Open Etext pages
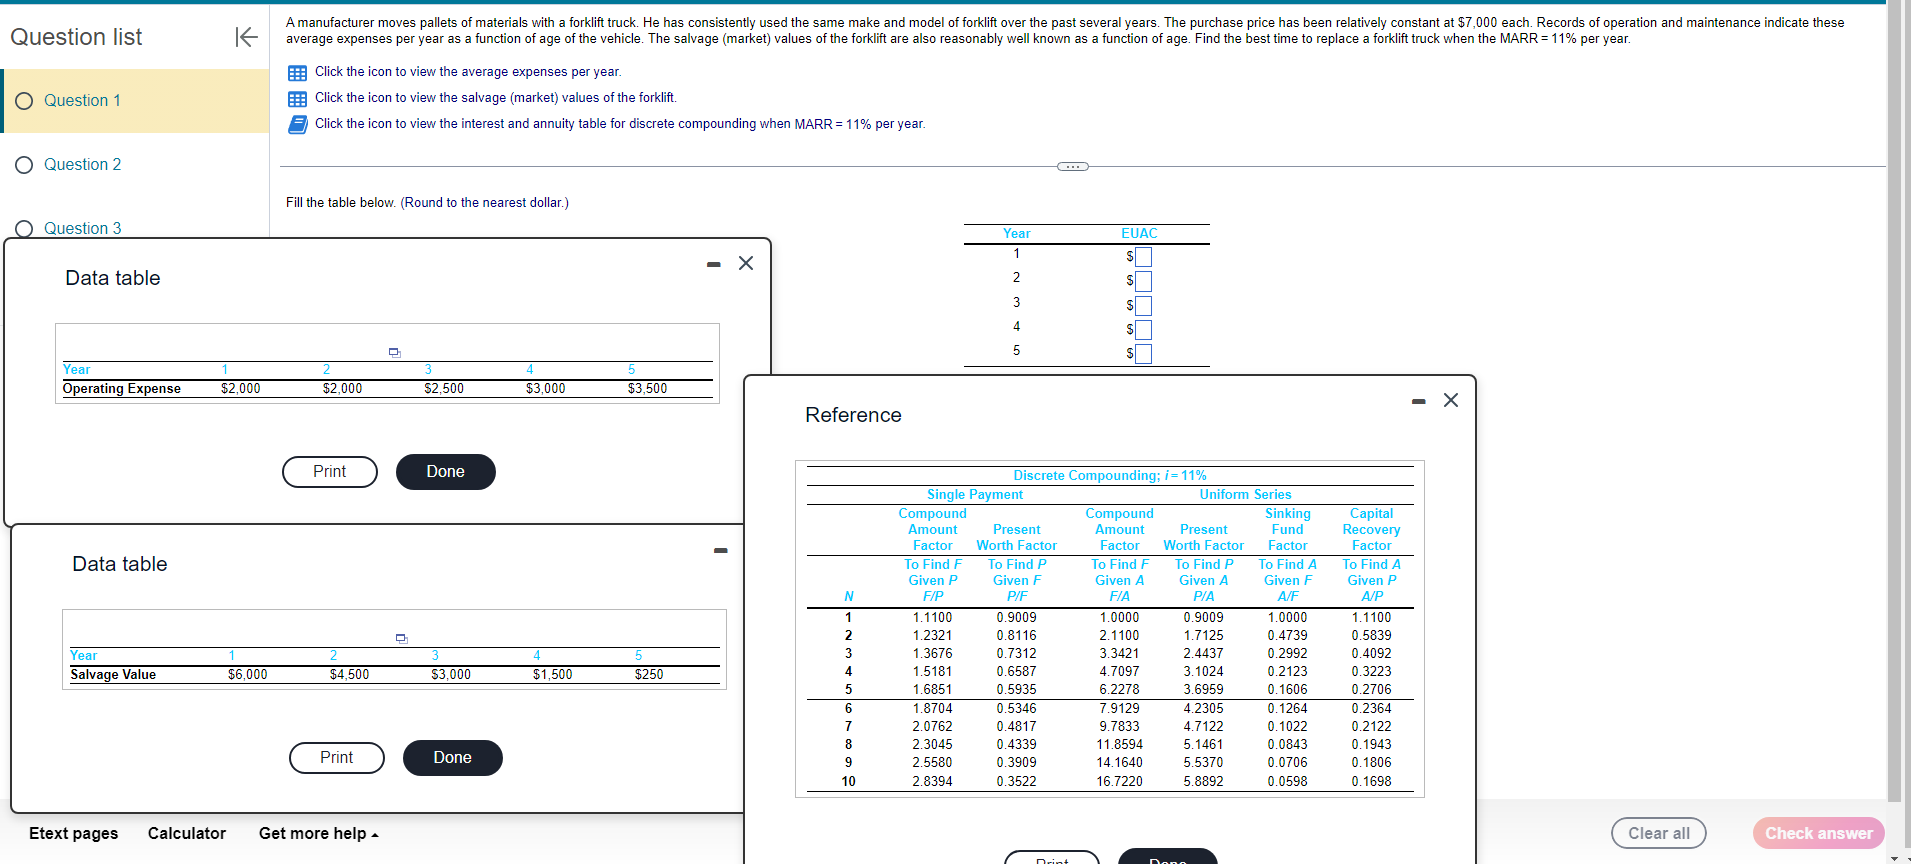1911x864 pixels. (74, 834)
